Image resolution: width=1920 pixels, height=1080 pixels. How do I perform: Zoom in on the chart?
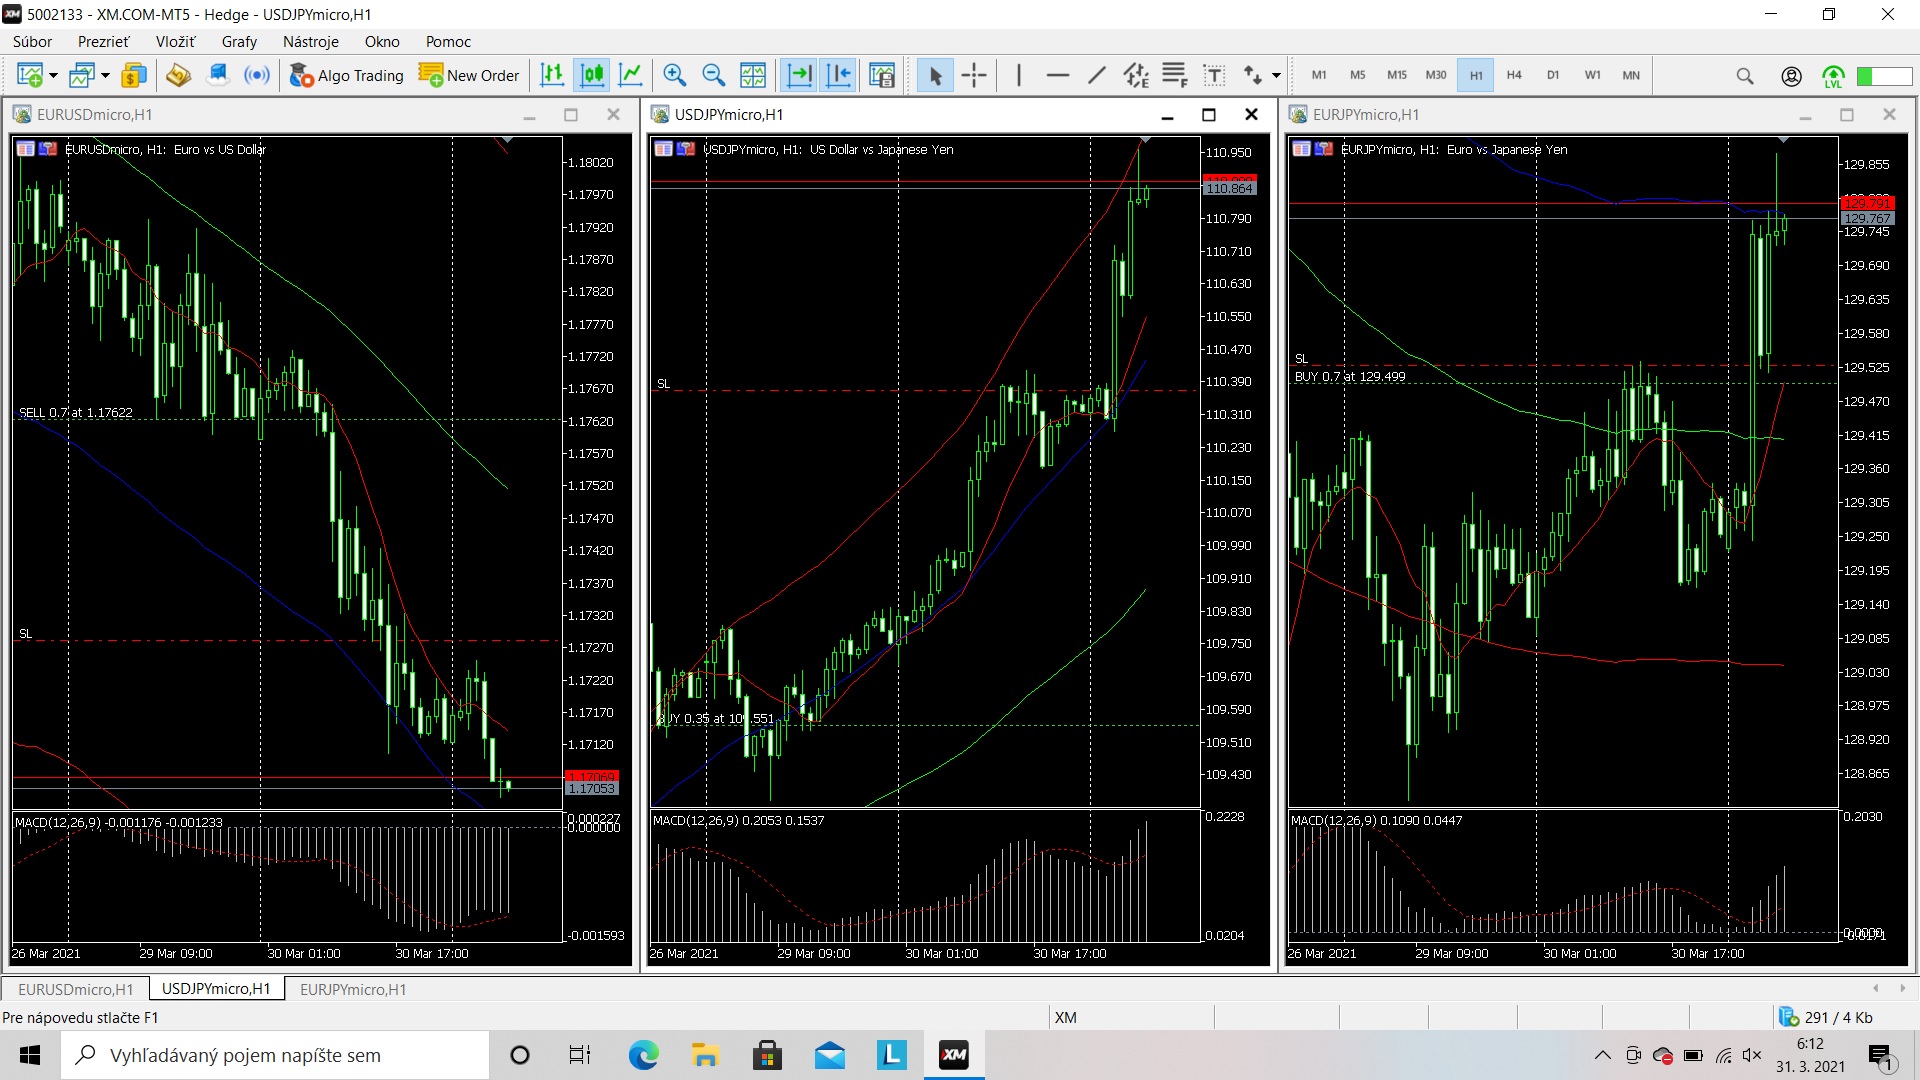pyautogui.click(x=675, y=75)
